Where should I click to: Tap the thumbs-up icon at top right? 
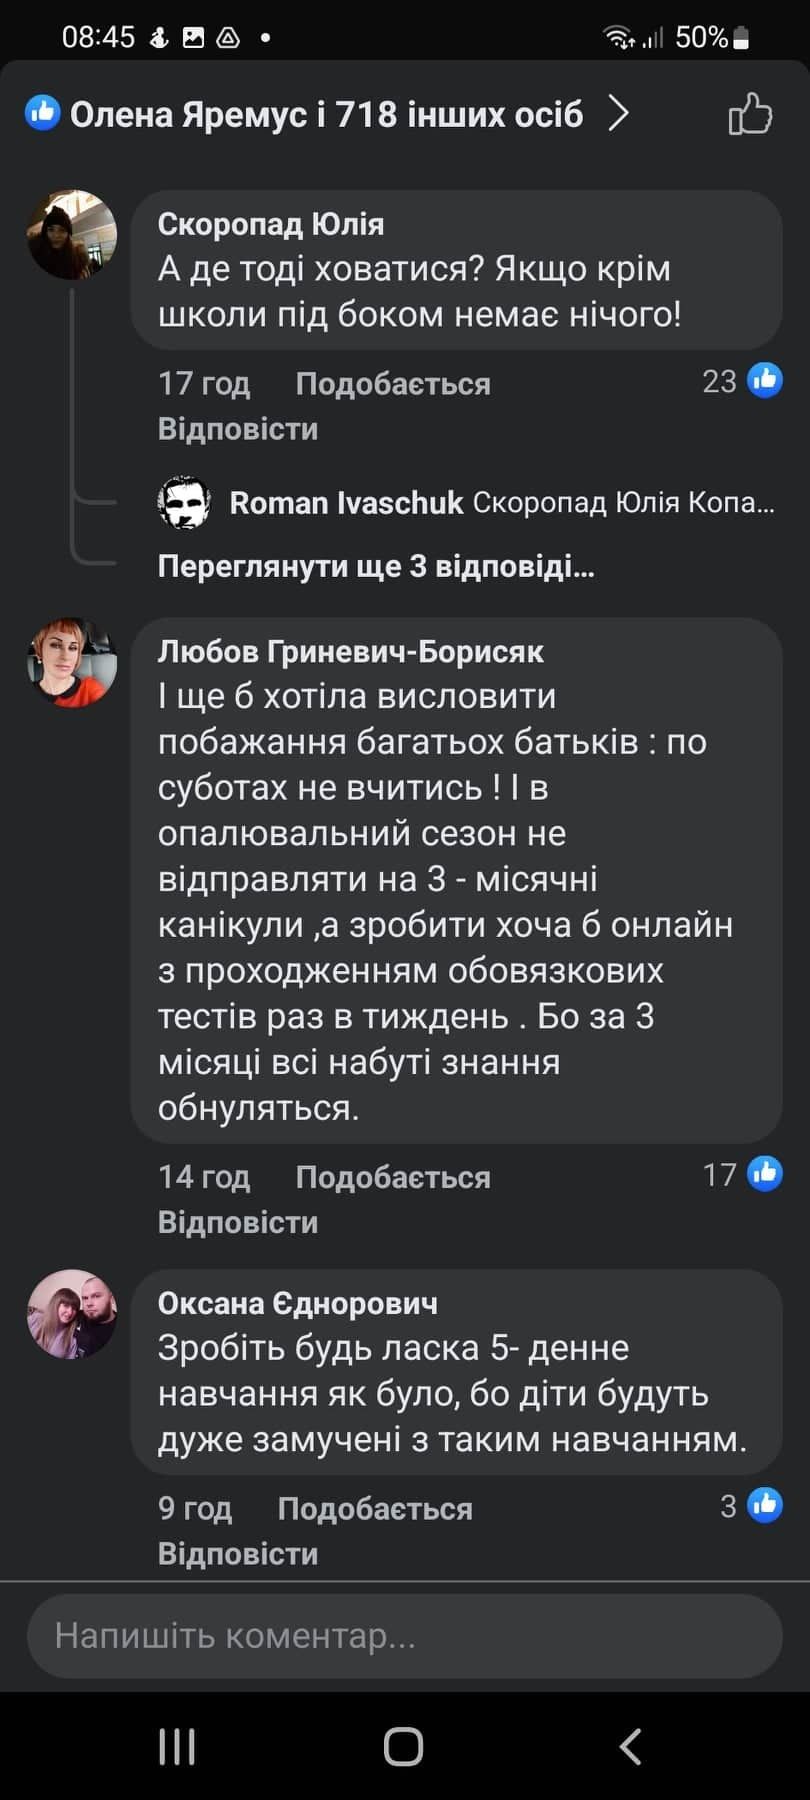(x=752, y=114)
